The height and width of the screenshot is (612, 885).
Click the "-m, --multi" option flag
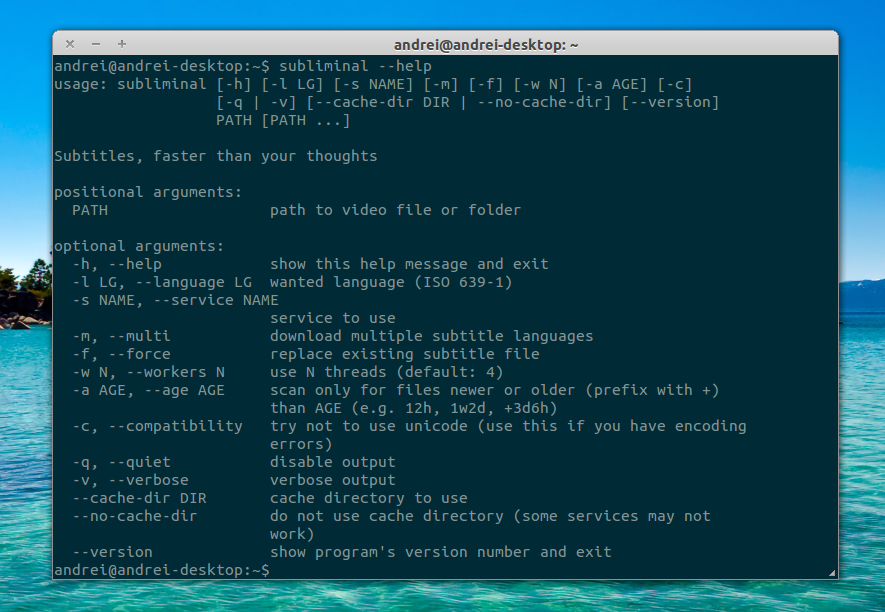121,336
